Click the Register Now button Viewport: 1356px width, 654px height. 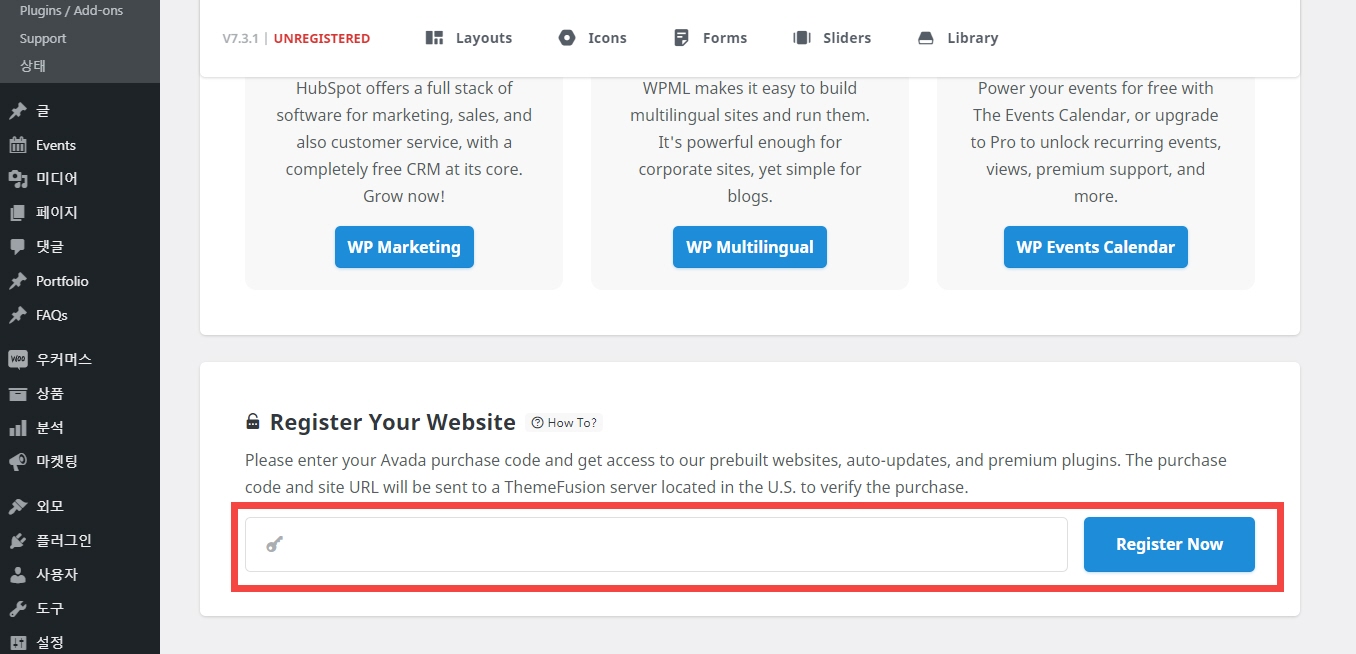[1169, 544]
